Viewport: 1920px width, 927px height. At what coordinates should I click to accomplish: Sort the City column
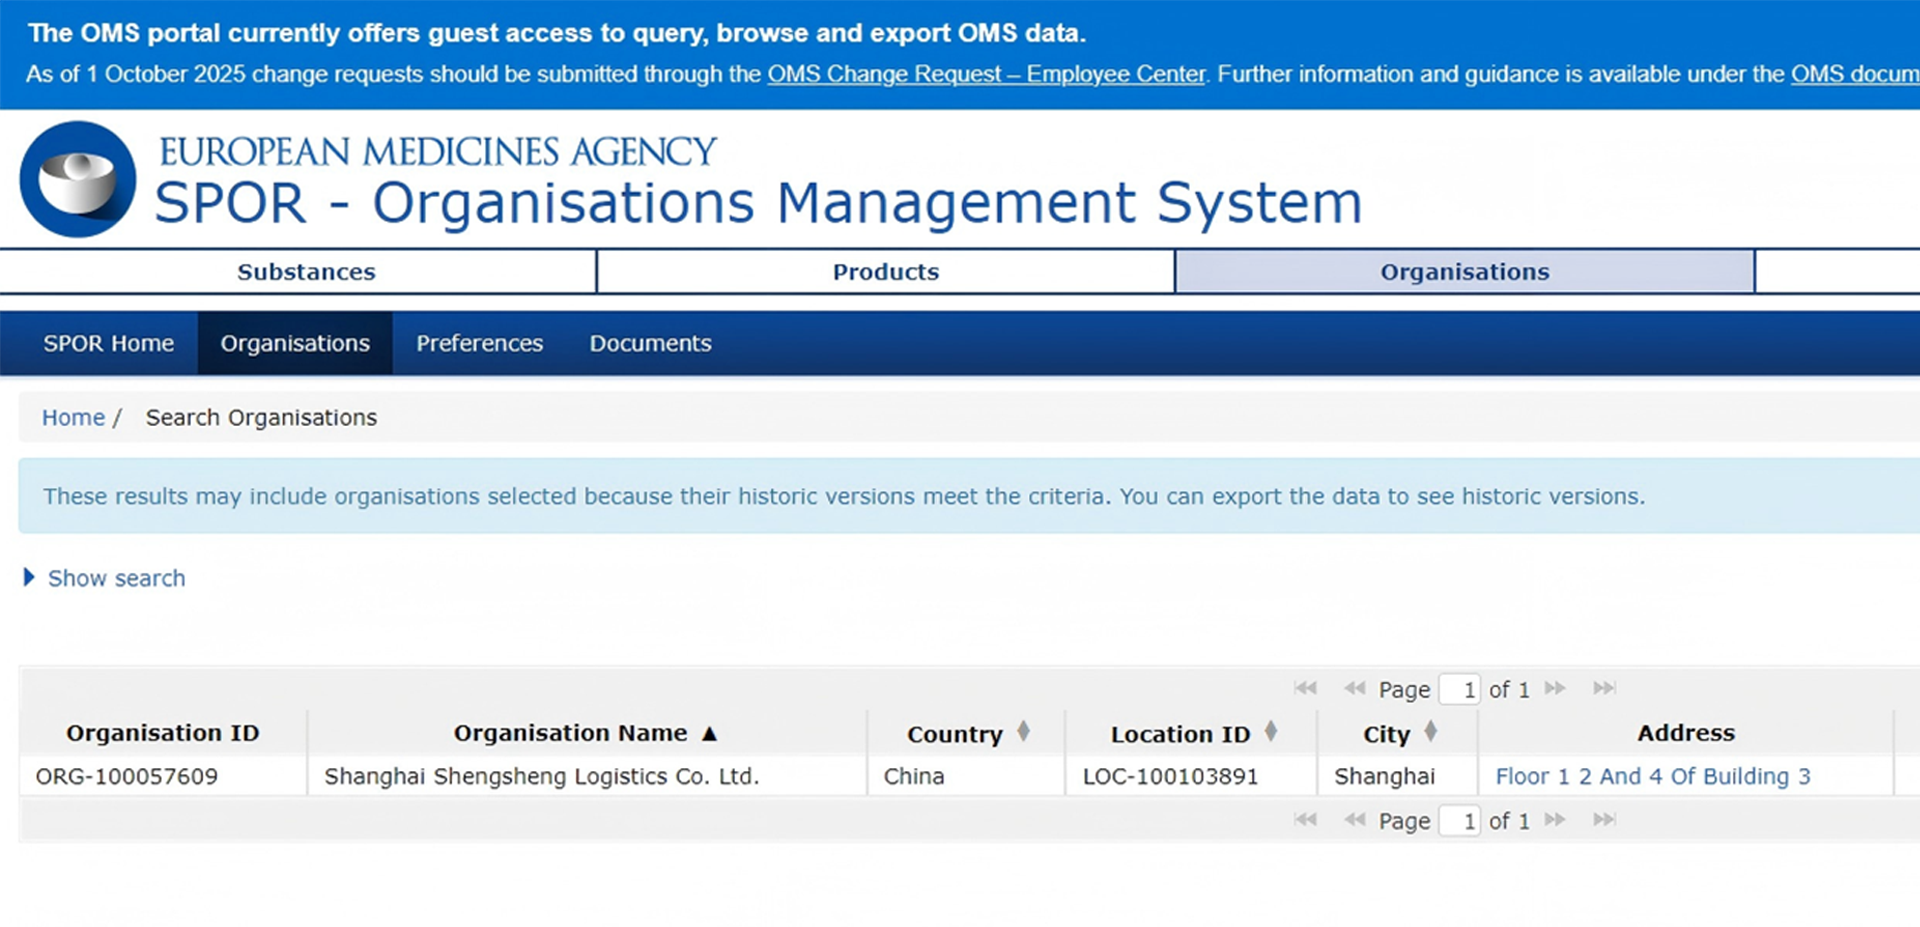tap(1430, 732)
